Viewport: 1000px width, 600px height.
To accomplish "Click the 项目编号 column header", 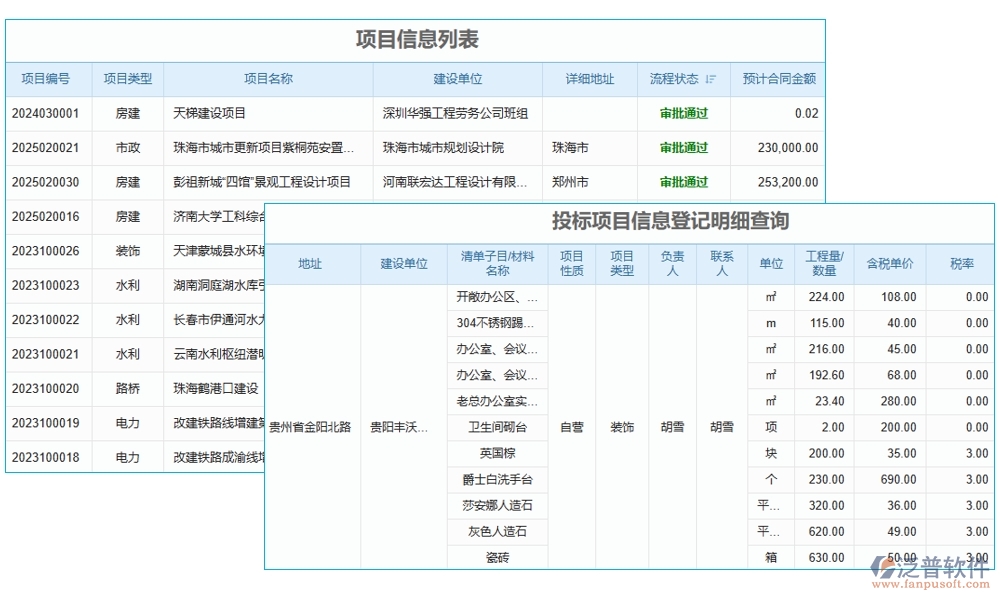I will (47, 79).
